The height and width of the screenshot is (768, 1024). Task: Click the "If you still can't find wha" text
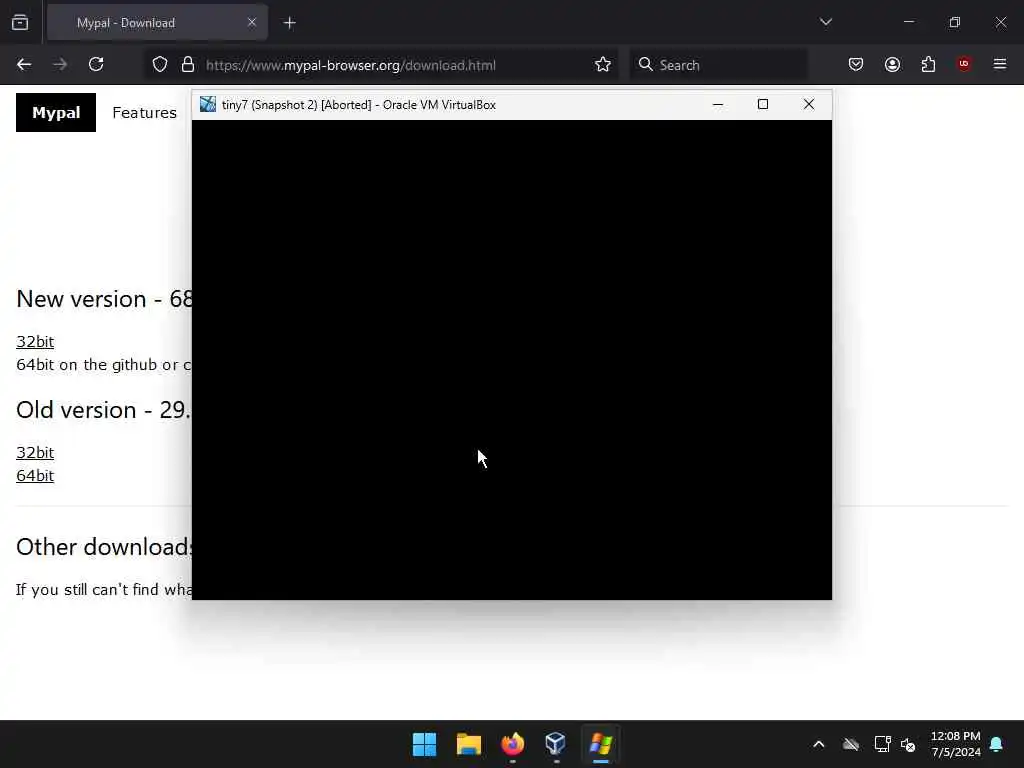(x=104, y=590)
